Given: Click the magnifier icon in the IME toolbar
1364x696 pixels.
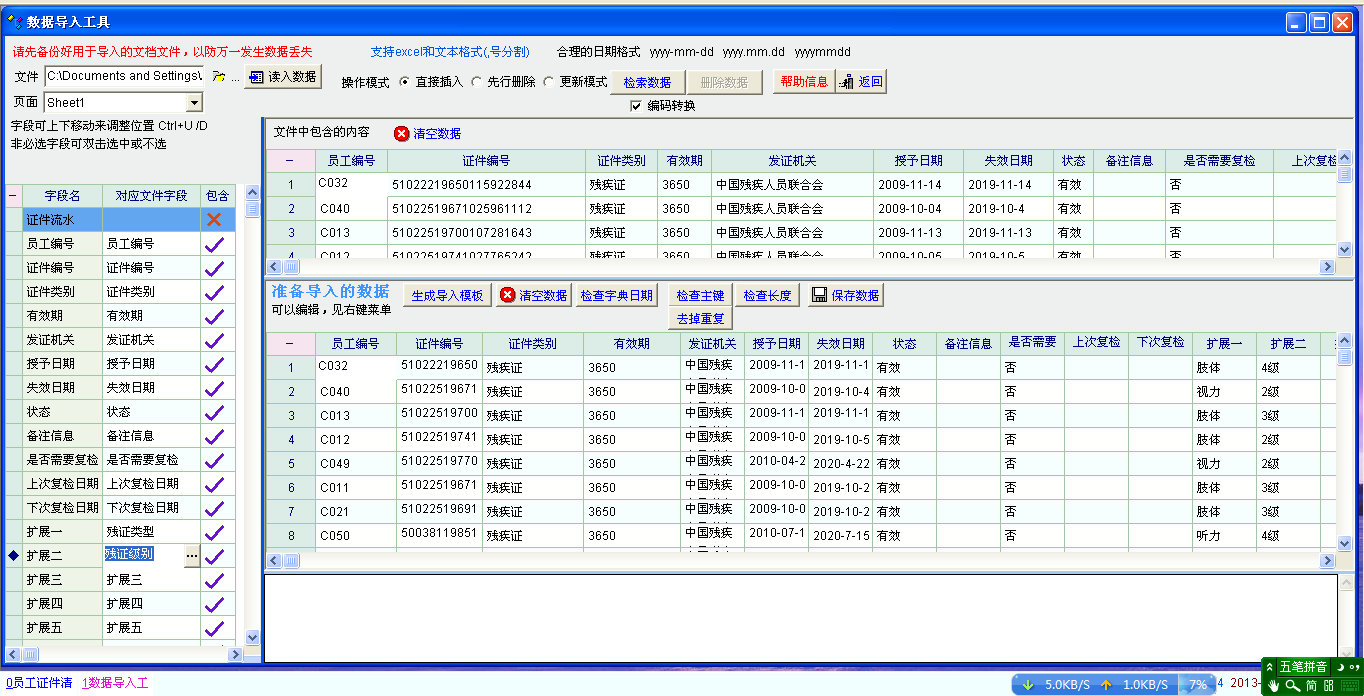Looking at the screenshot, I should click(1293, 685).
